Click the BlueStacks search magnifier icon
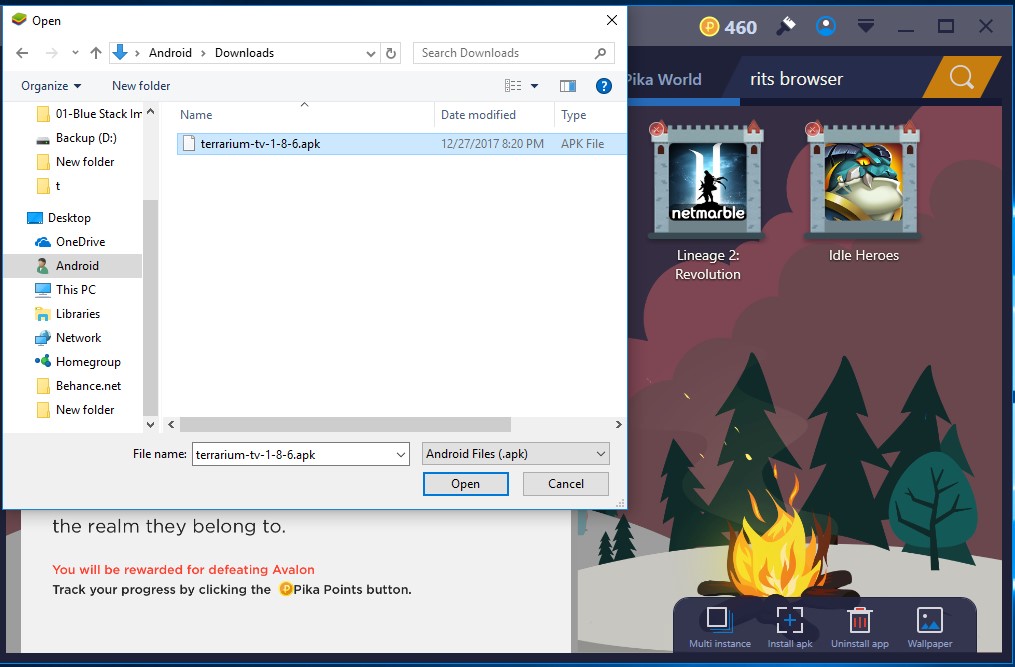 click(961, 77)
